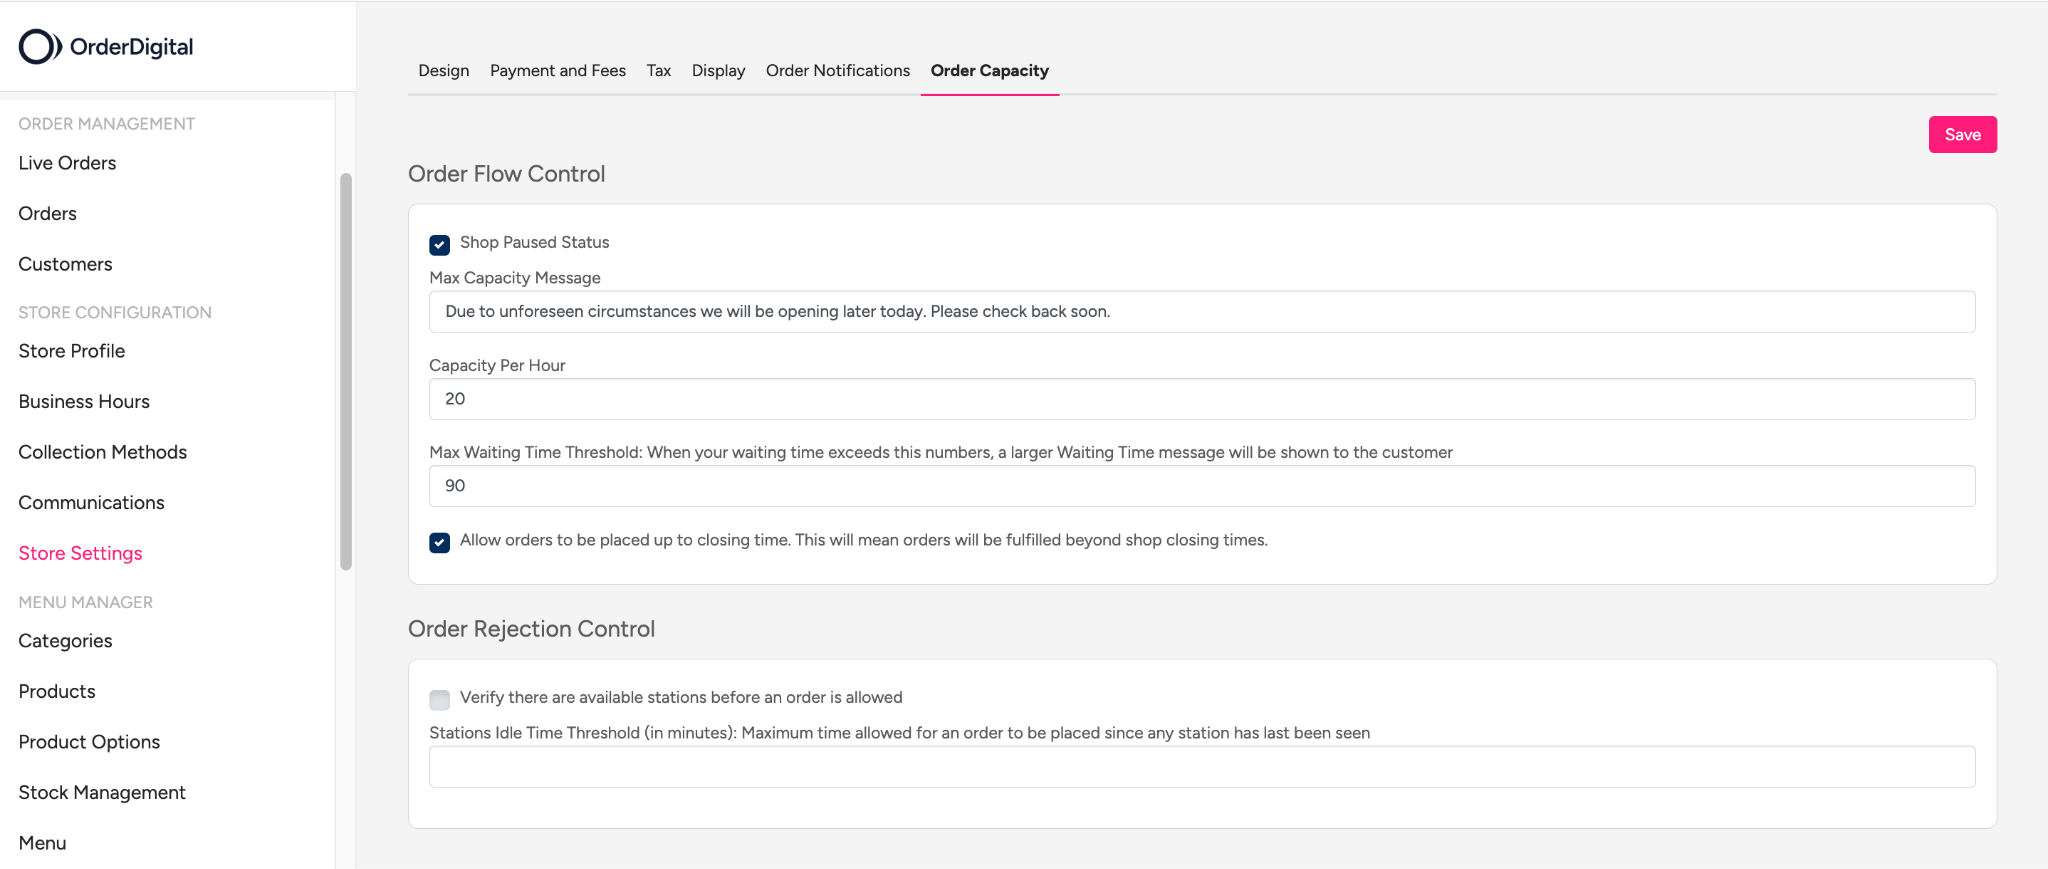Select the Tax tab
This screenshot has height=869, width=2048.
(658, 71)
